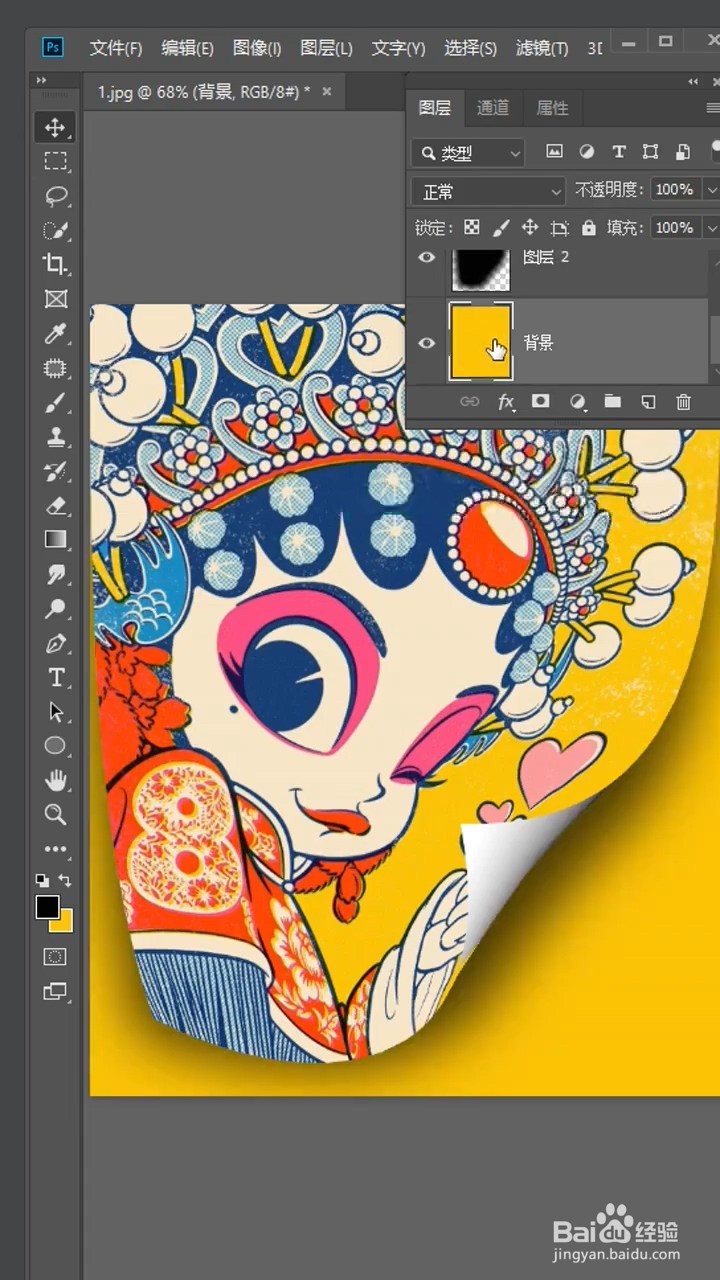720x1280 pixels.
Task: Reset default foreground and background colors
Action: coord(42,881)
